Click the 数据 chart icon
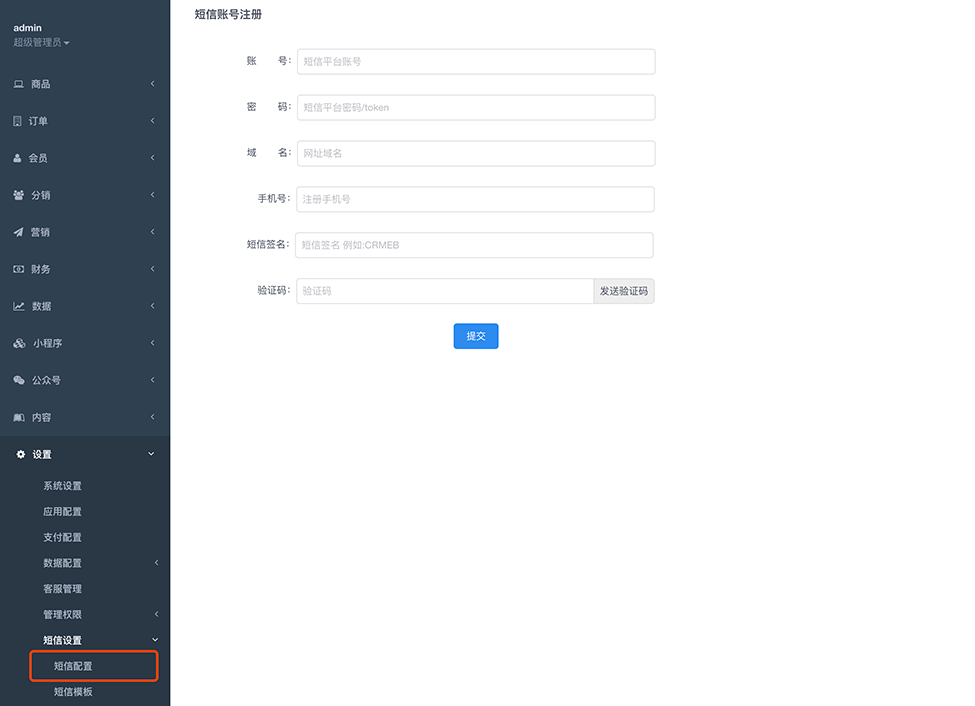The image size is (975, 706). pos(19,306)
